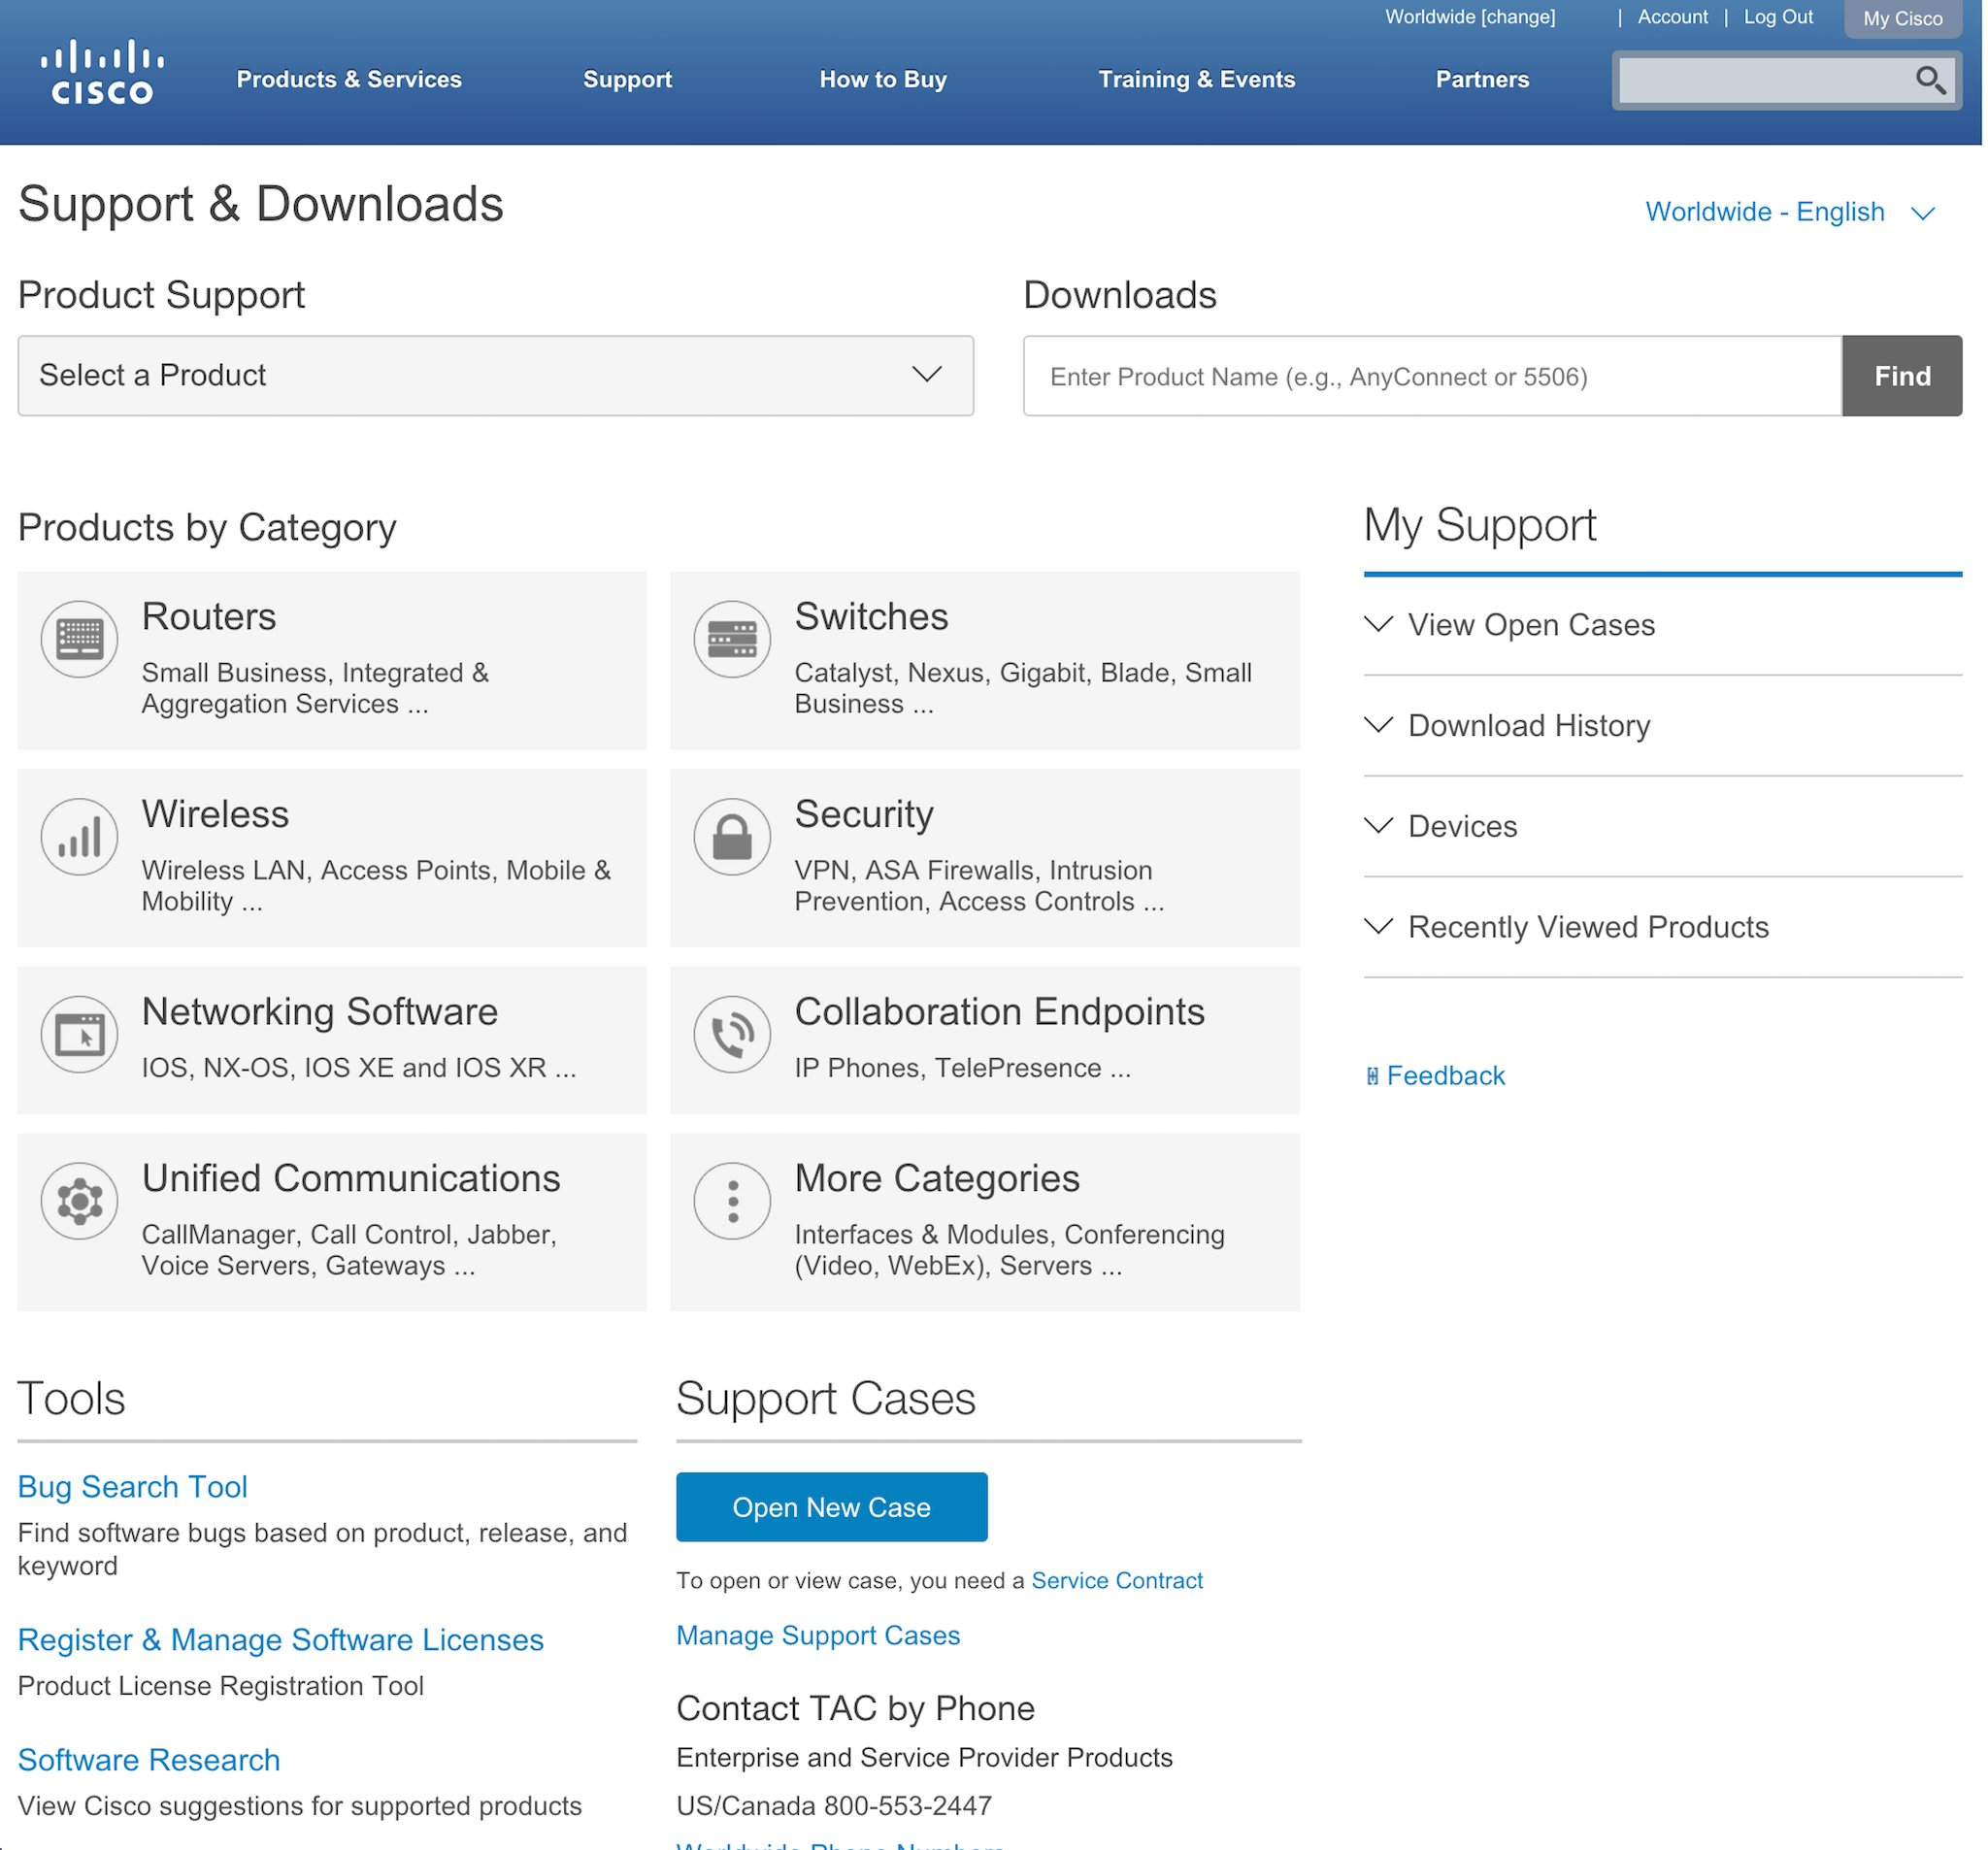Select a product from dropdown
Screen dimensions: 1988x1850
click(x=496, y=376)
